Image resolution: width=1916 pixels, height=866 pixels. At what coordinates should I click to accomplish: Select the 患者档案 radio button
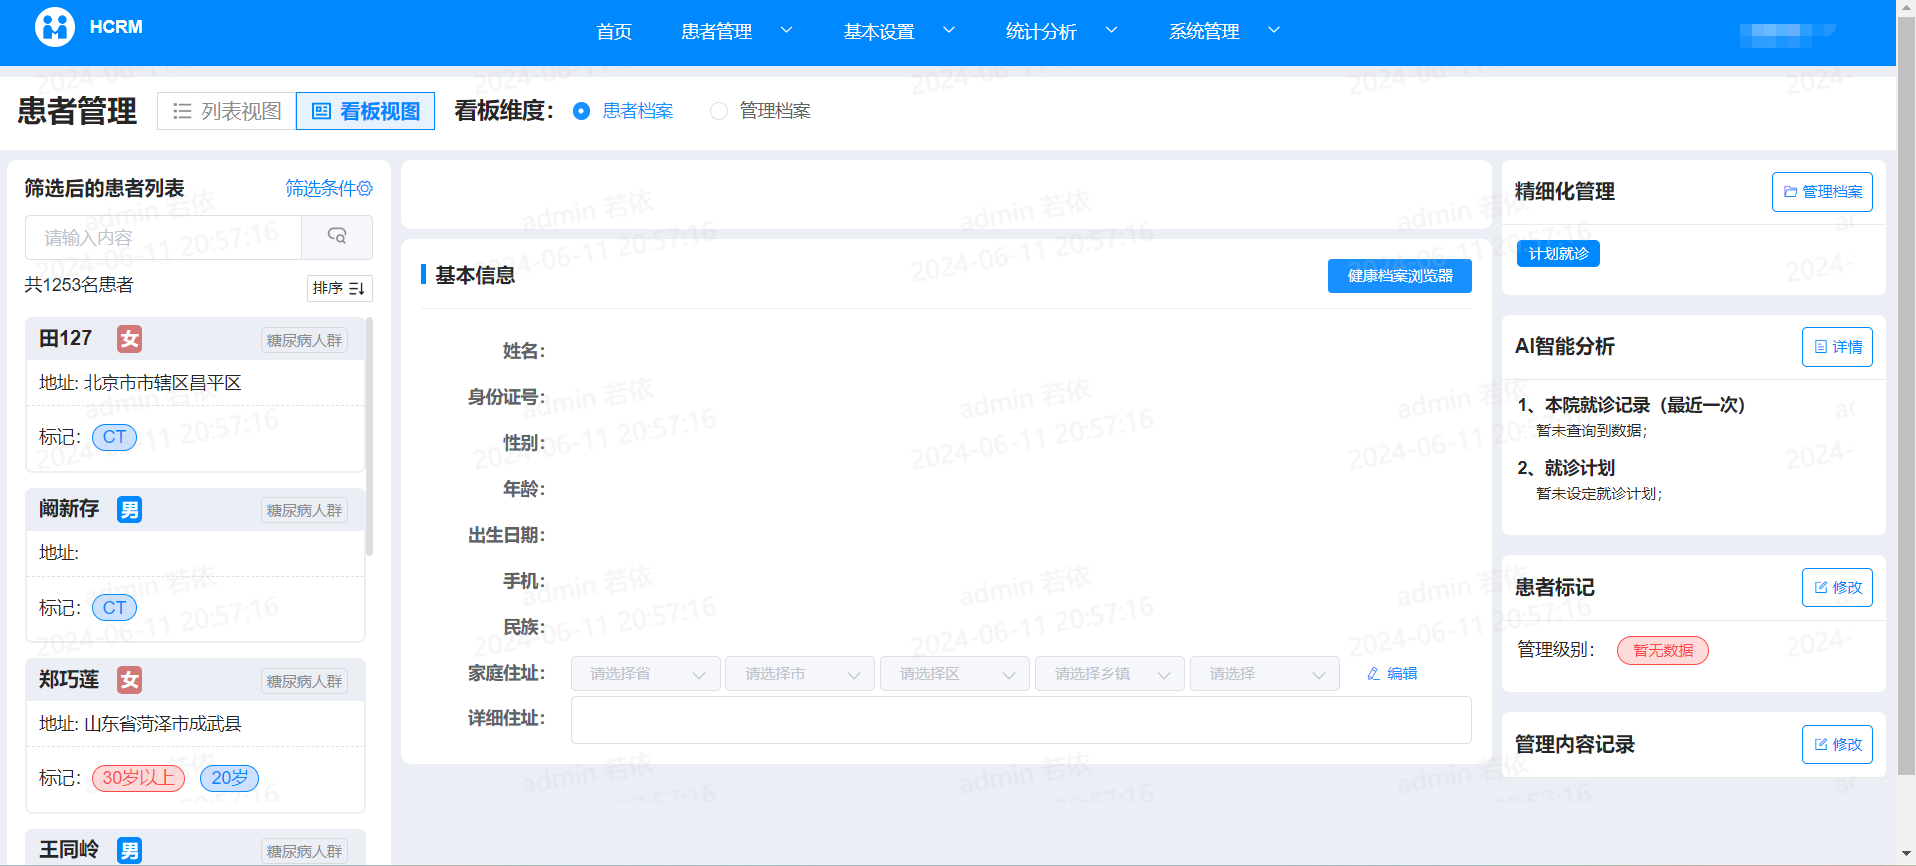tap(581, 111)
